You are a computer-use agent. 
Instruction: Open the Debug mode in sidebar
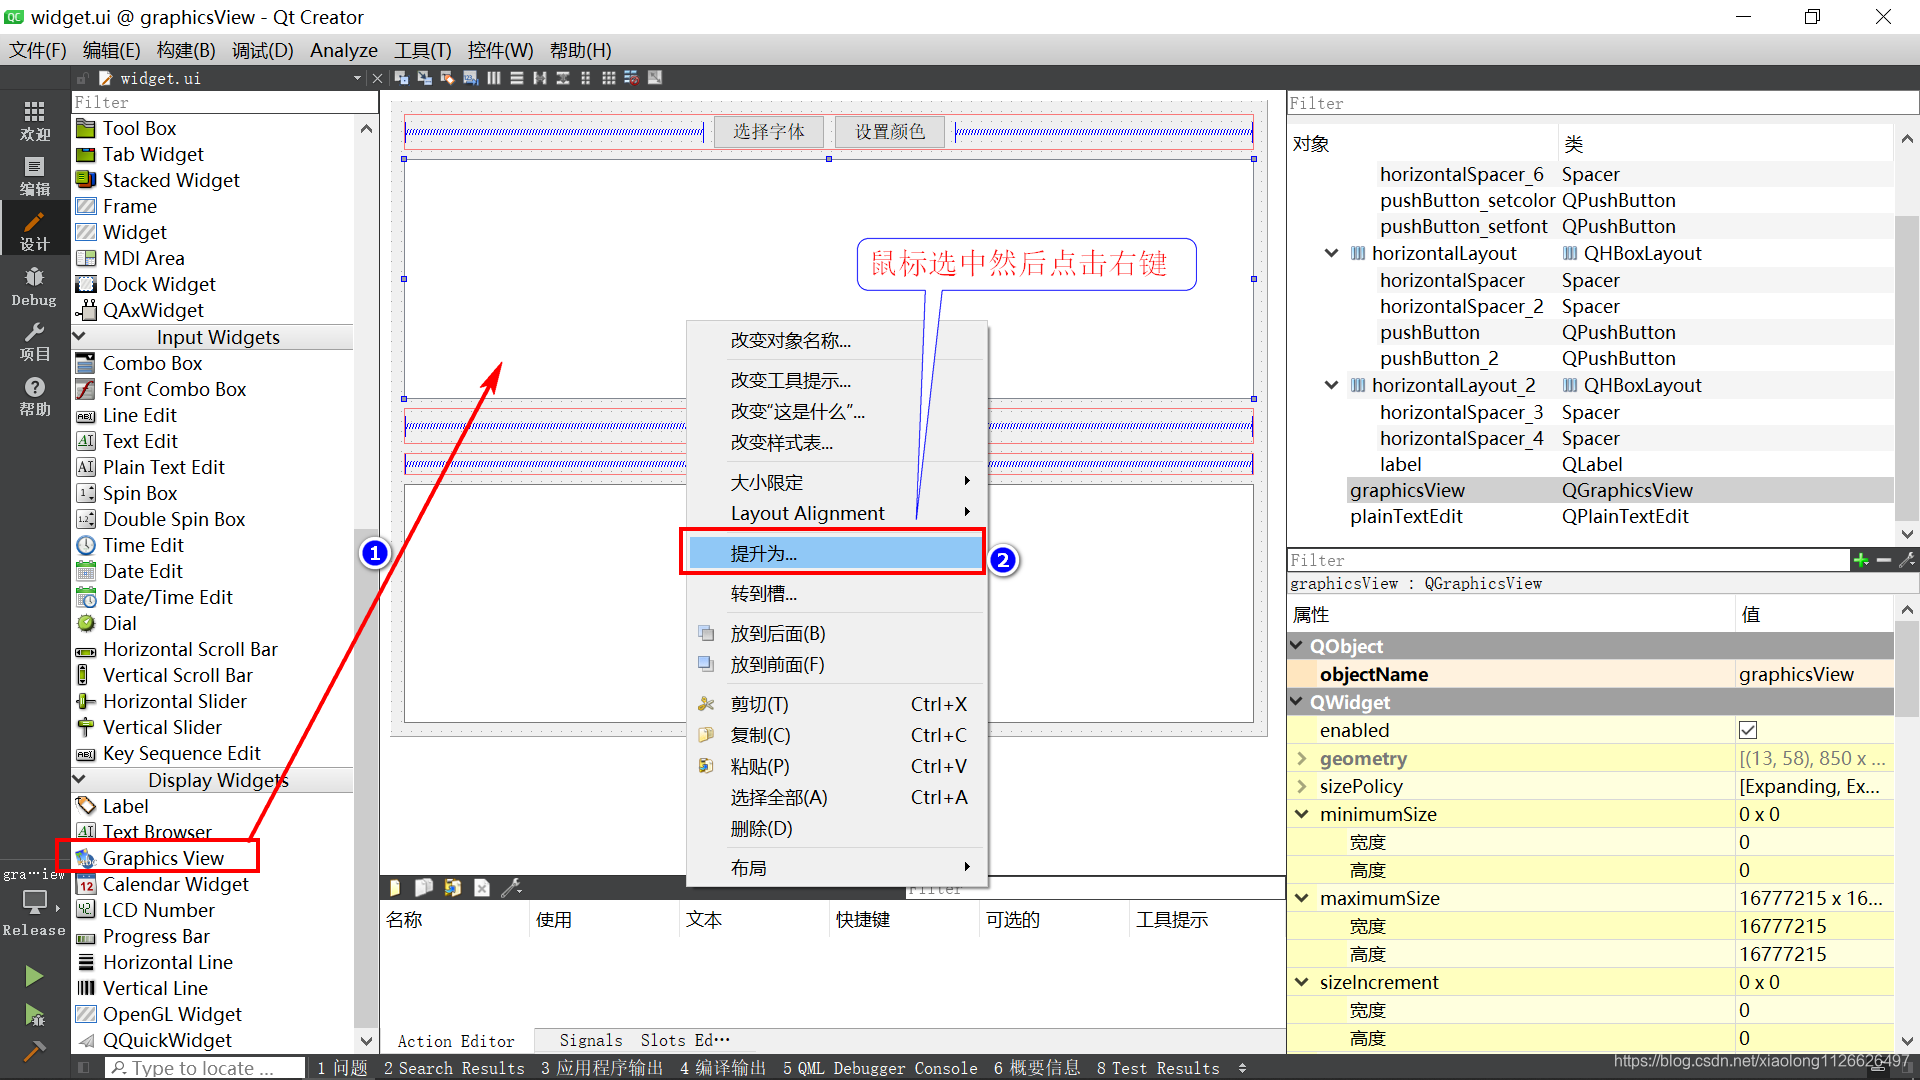34,286
